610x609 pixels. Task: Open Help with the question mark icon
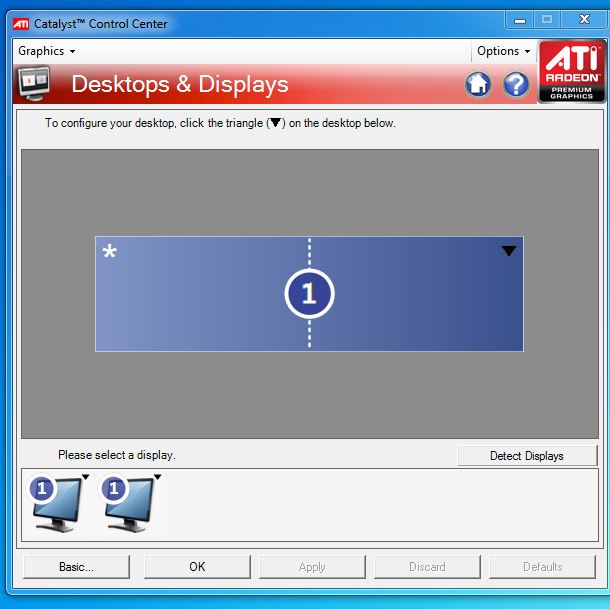[516, 84]
